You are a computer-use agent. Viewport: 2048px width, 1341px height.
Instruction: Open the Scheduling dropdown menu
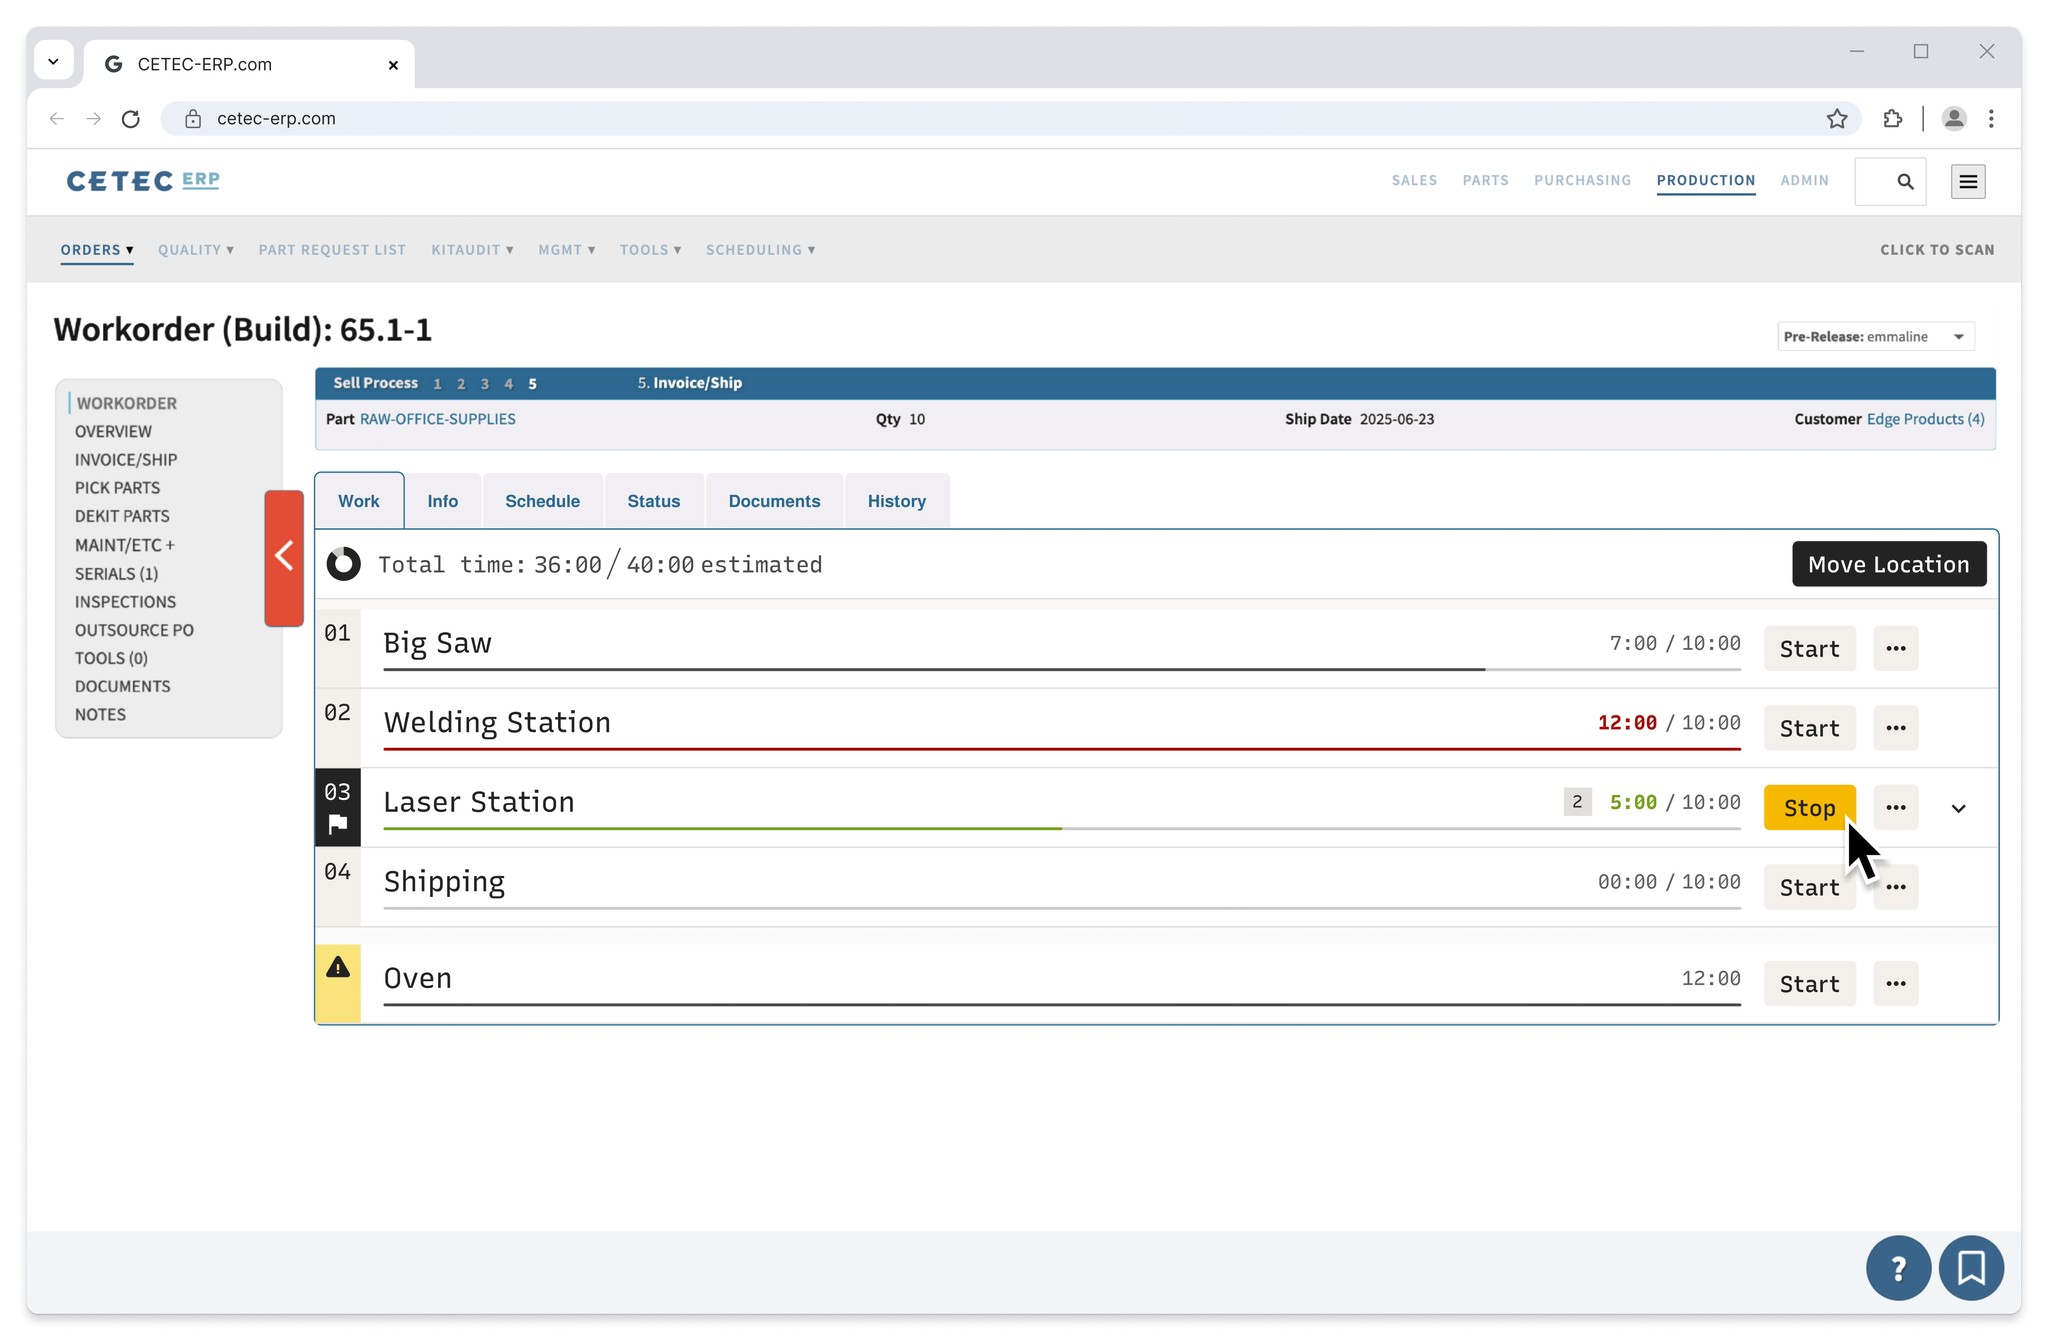coord(760,250)
